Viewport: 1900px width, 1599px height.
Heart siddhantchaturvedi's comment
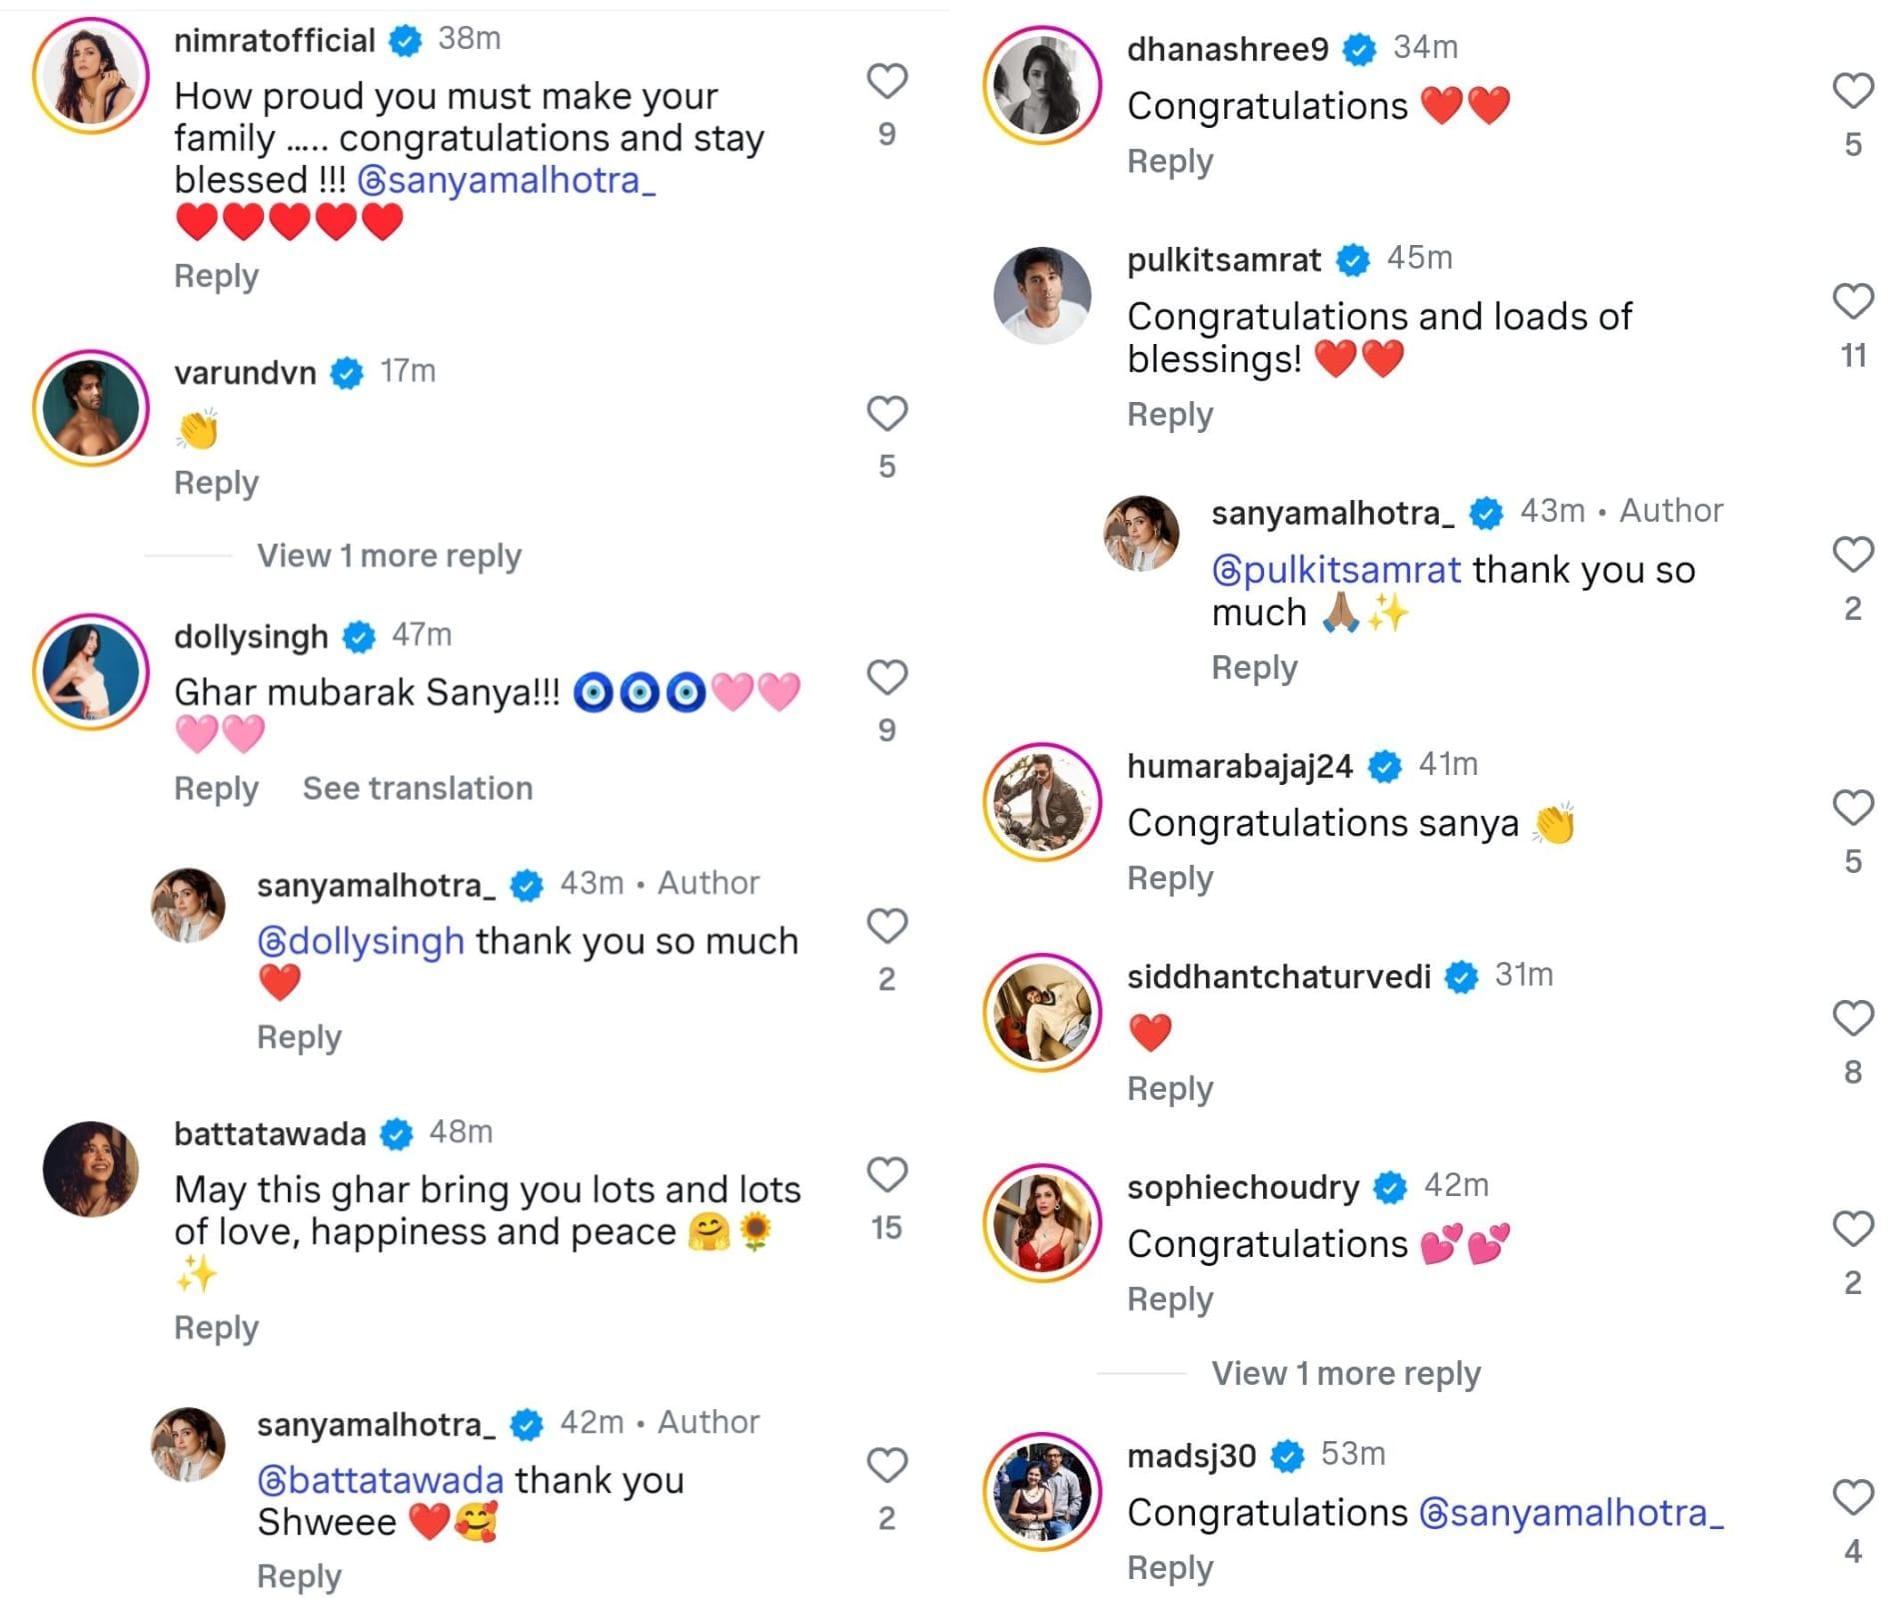tap(1852, 1018)
